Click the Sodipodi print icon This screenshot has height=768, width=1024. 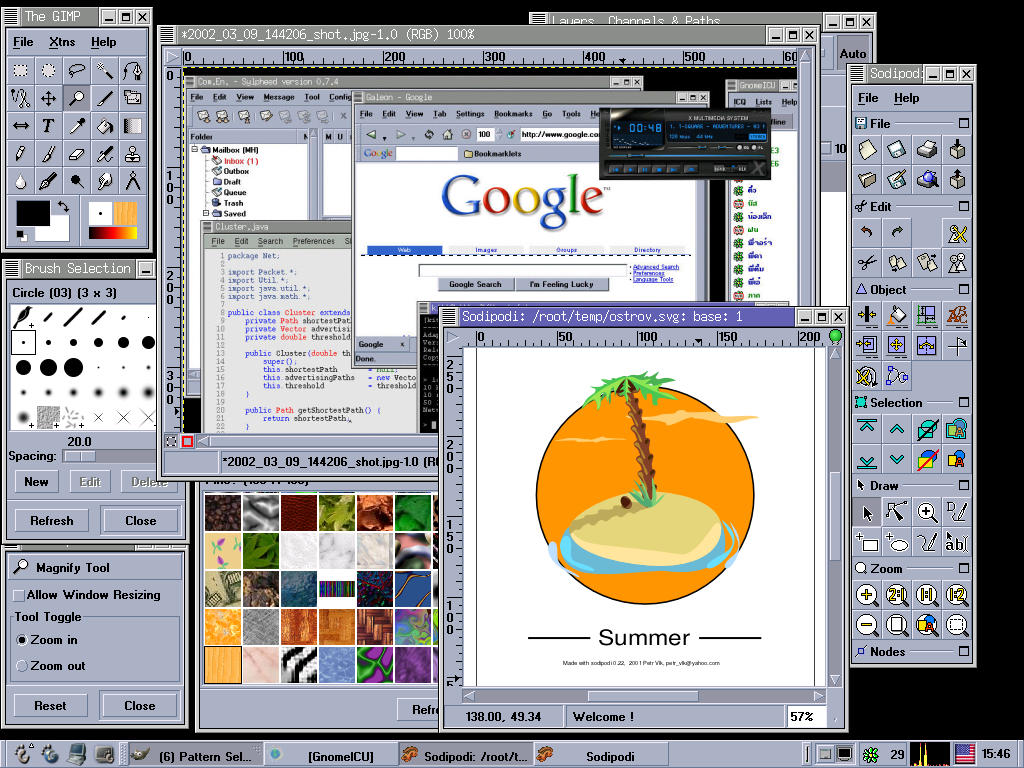coord(927,150)
